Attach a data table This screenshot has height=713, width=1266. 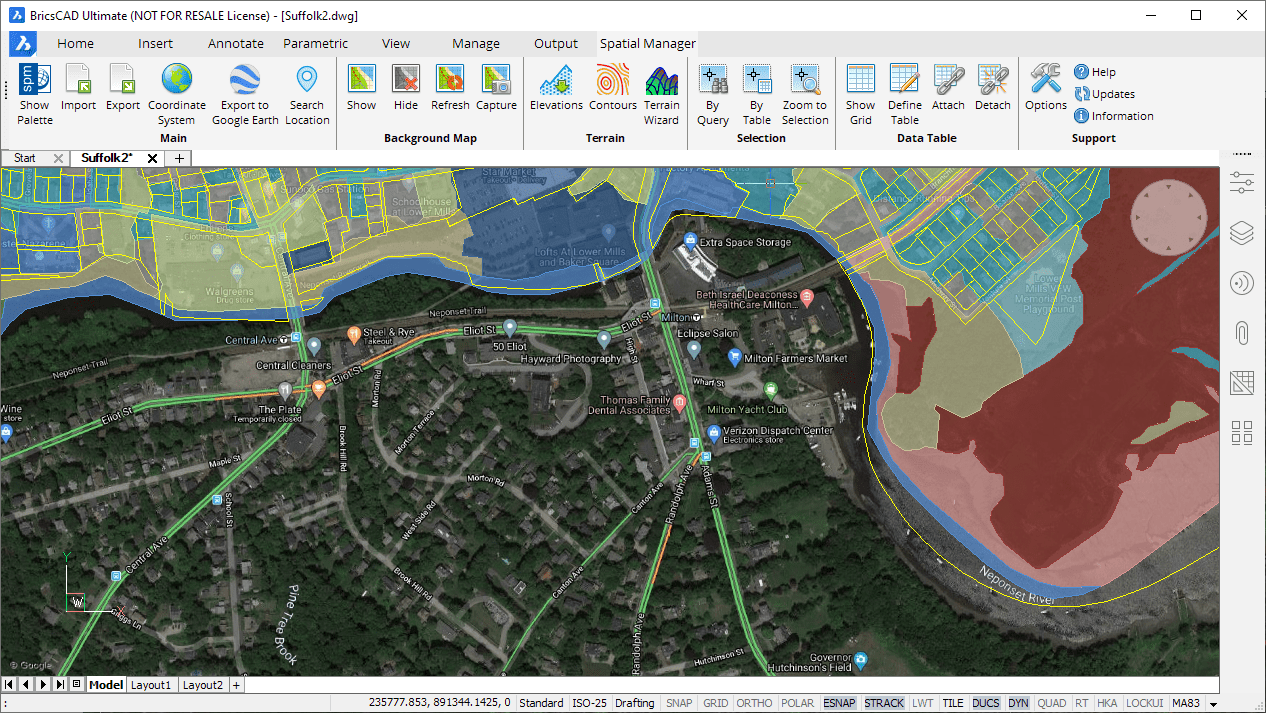coord(948,88)
